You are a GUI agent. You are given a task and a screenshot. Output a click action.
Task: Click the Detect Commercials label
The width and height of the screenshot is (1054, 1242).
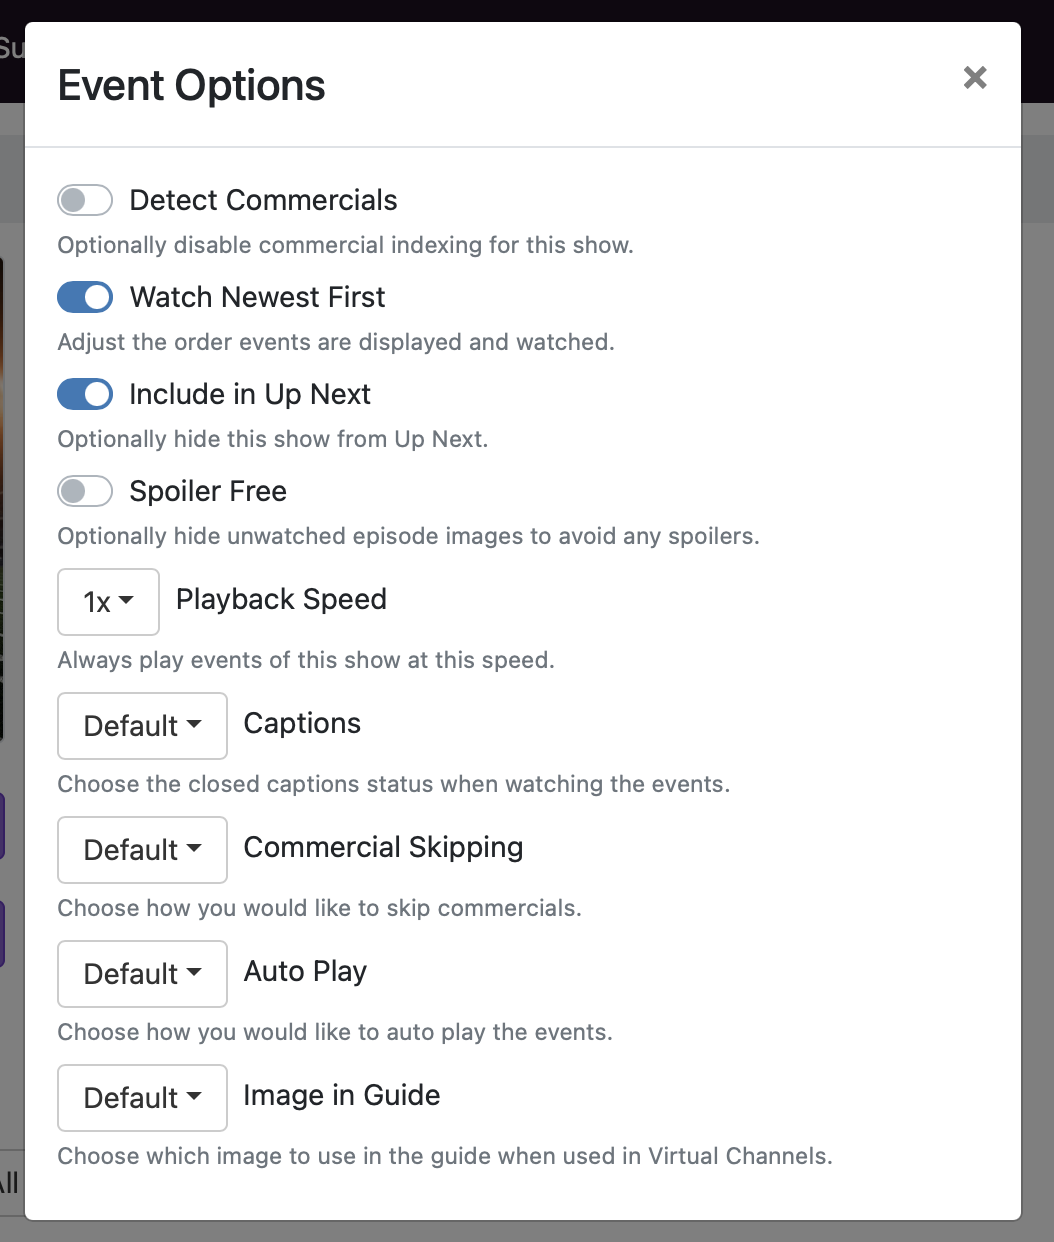pyautogui.click(x=263, y=200)
